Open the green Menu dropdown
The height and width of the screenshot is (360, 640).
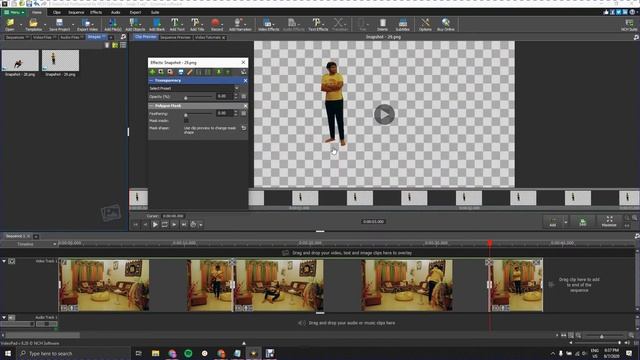[14, 12]
